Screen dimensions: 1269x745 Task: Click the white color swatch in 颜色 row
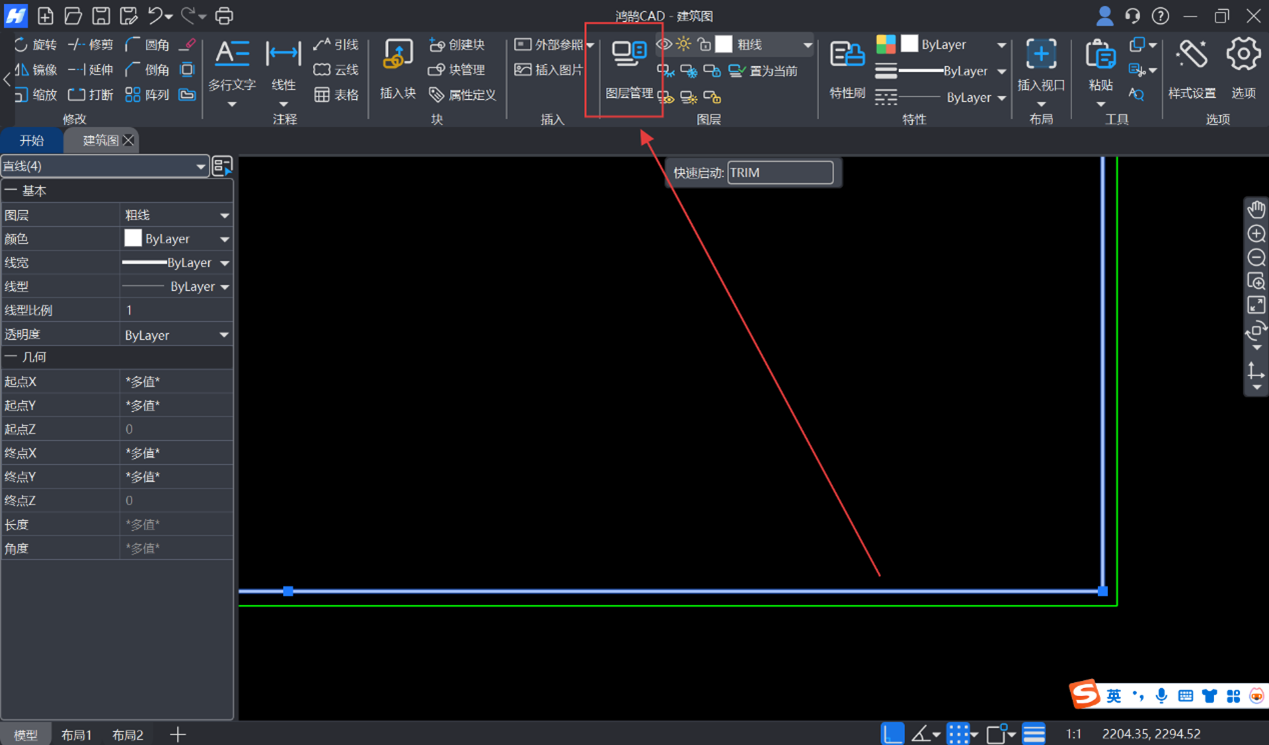(133, 239)
